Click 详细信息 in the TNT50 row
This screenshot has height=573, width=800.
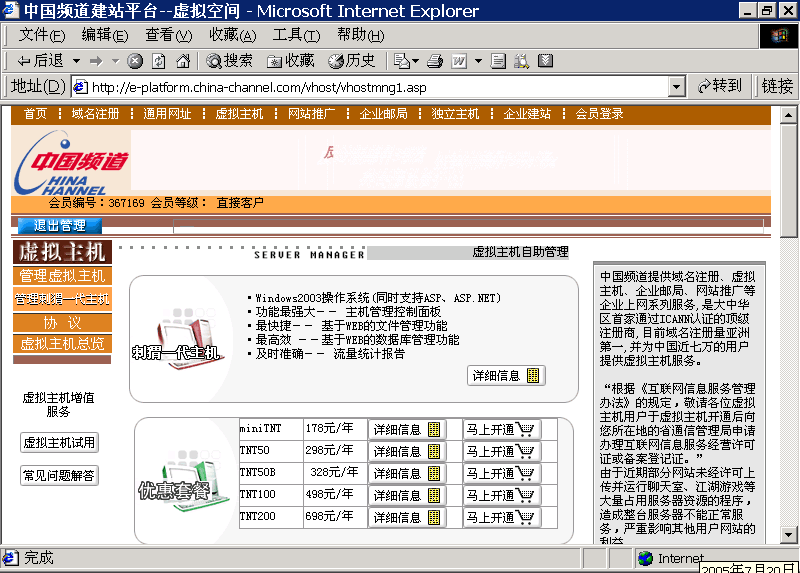point(407,452)
